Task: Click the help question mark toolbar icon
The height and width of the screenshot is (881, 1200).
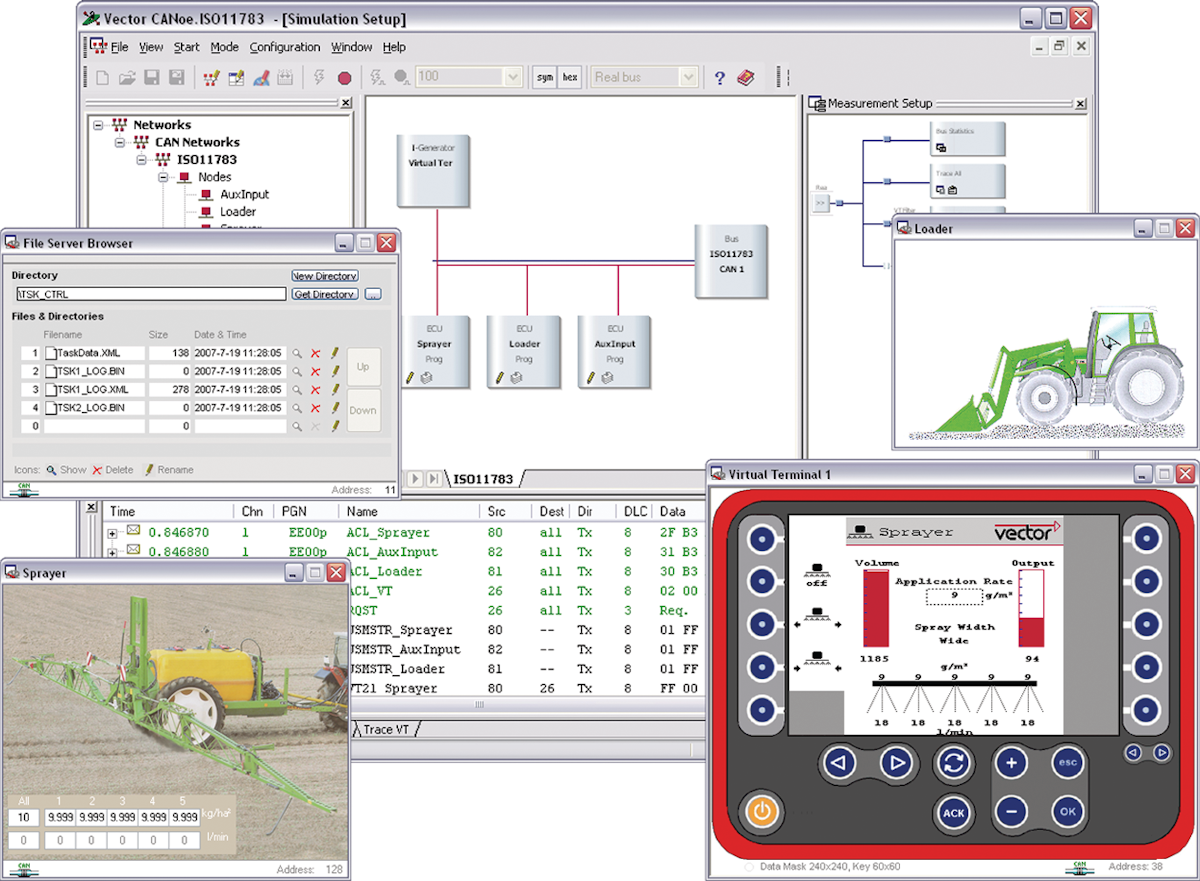Action: (719, 77)
